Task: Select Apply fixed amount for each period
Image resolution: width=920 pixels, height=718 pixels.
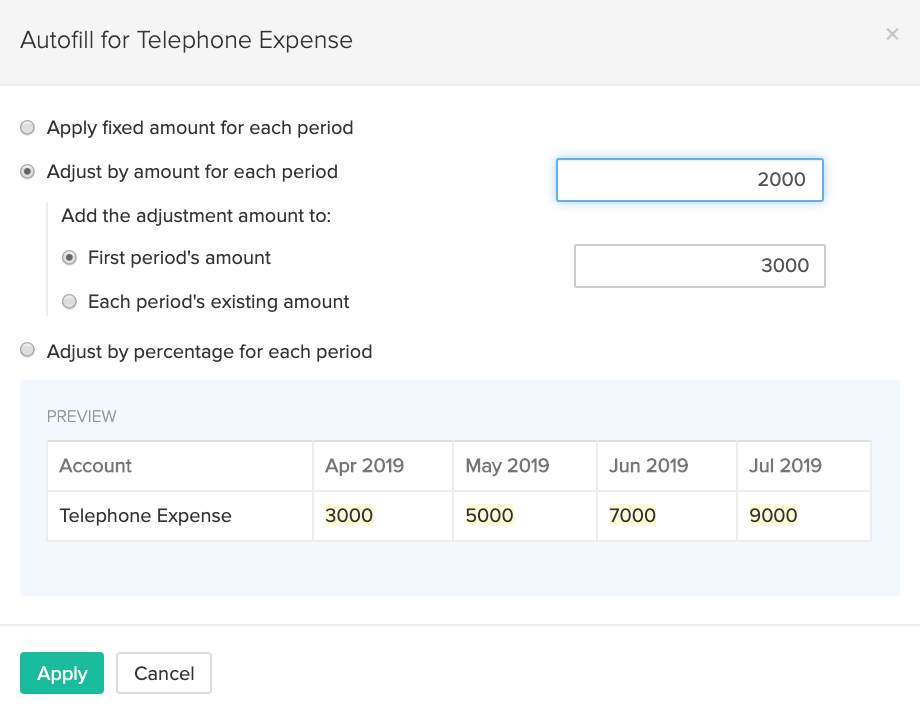Action: (x=28, y=128)
